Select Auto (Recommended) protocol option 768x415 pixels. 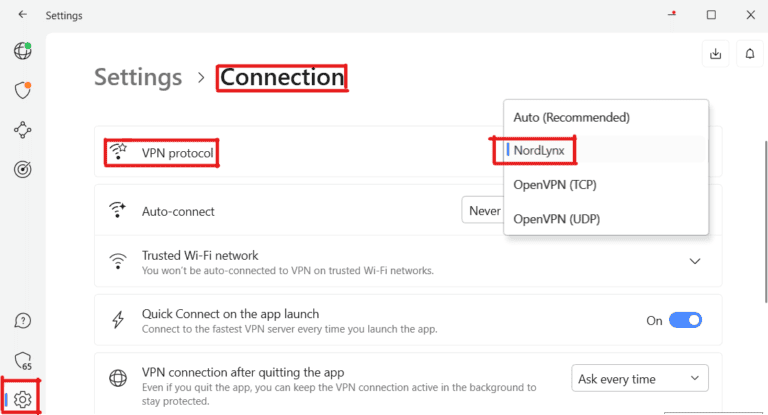(571, 117)
